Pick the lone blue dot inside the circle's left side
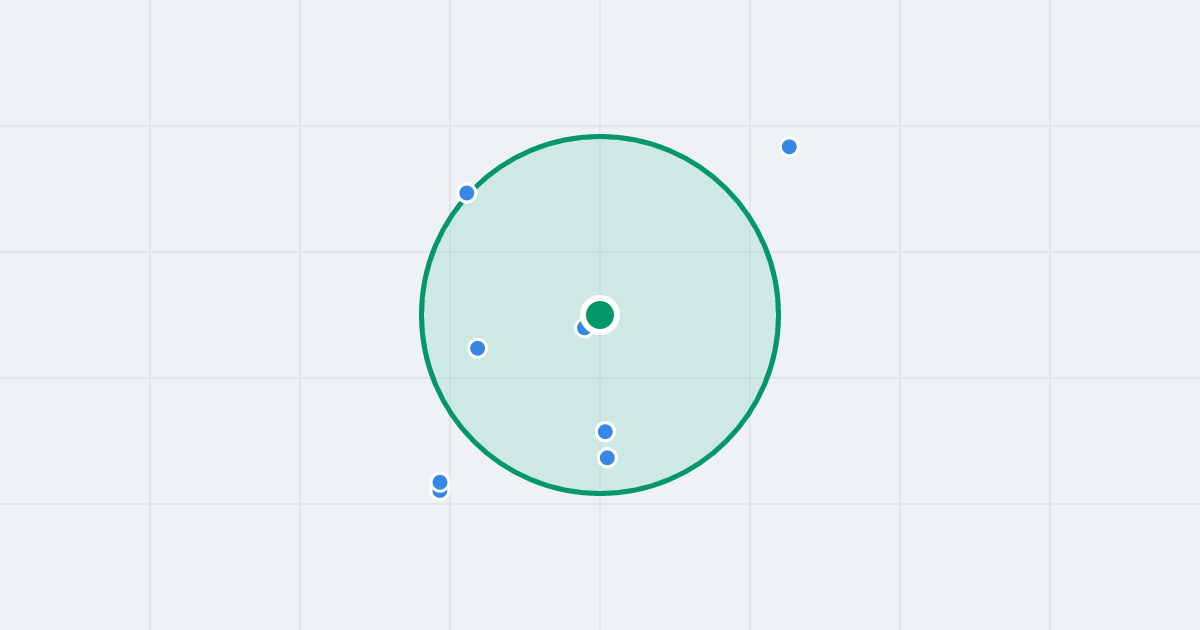The height and width of the screenshot is (630, 1200). point(478,348)
